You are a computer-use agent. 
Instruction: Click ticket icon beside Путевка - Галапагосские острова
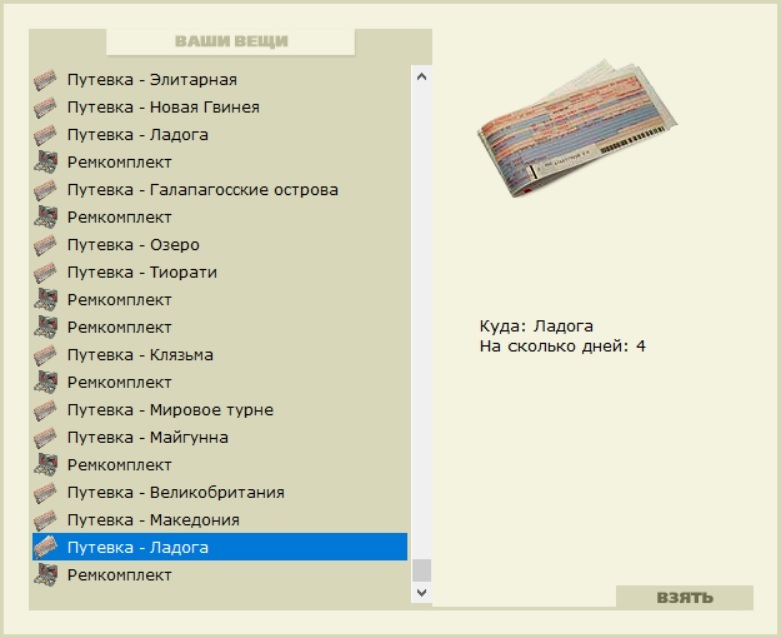click(x=45, y=190)
